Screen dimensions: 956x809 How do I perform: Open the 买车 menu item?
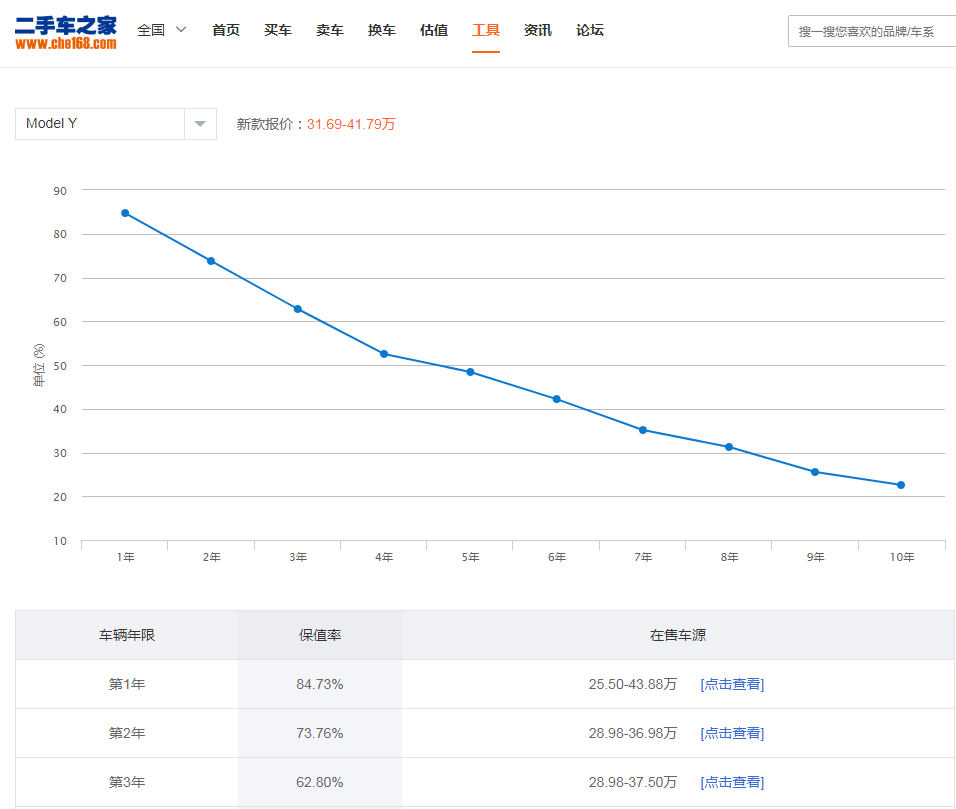click(x=277, y=30)
